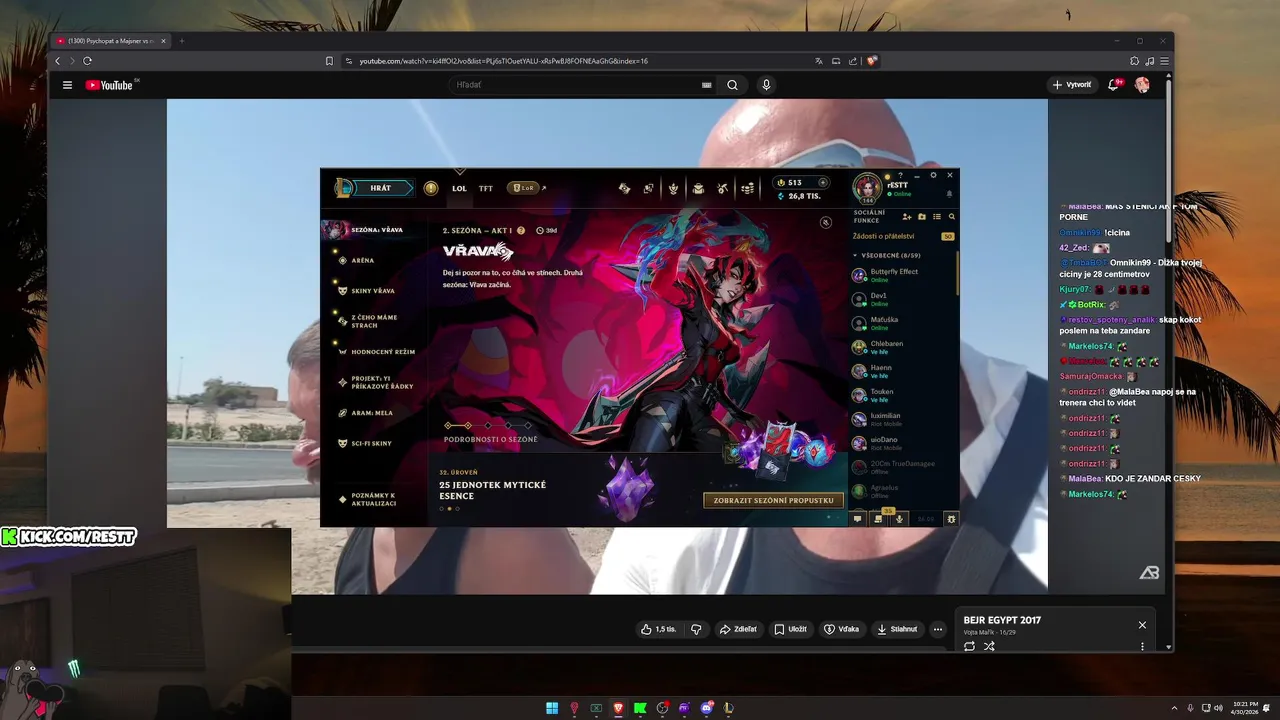The width and height of the screenshot is (1280, 720).
Task: Open Kick app from taskbar
Action: [x=640, y=708]
